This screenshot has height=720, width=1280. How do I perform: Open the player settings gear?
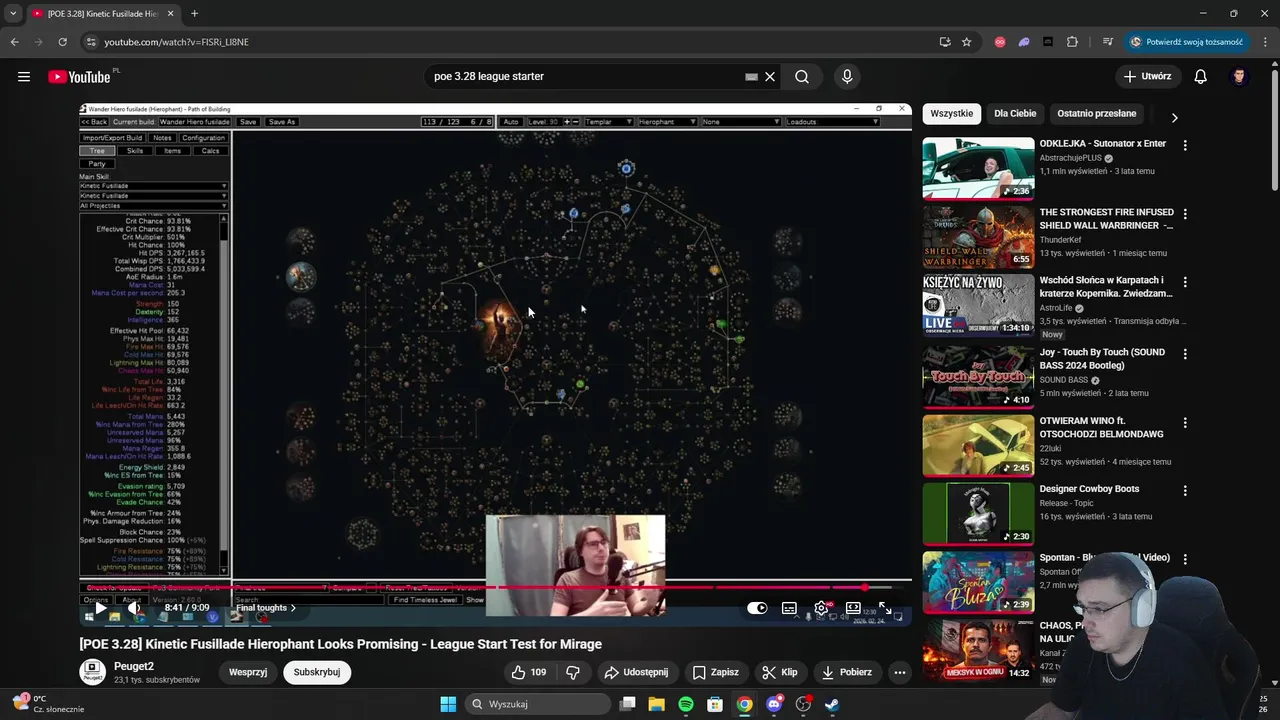pyautogui.click(x=821, y=607)
